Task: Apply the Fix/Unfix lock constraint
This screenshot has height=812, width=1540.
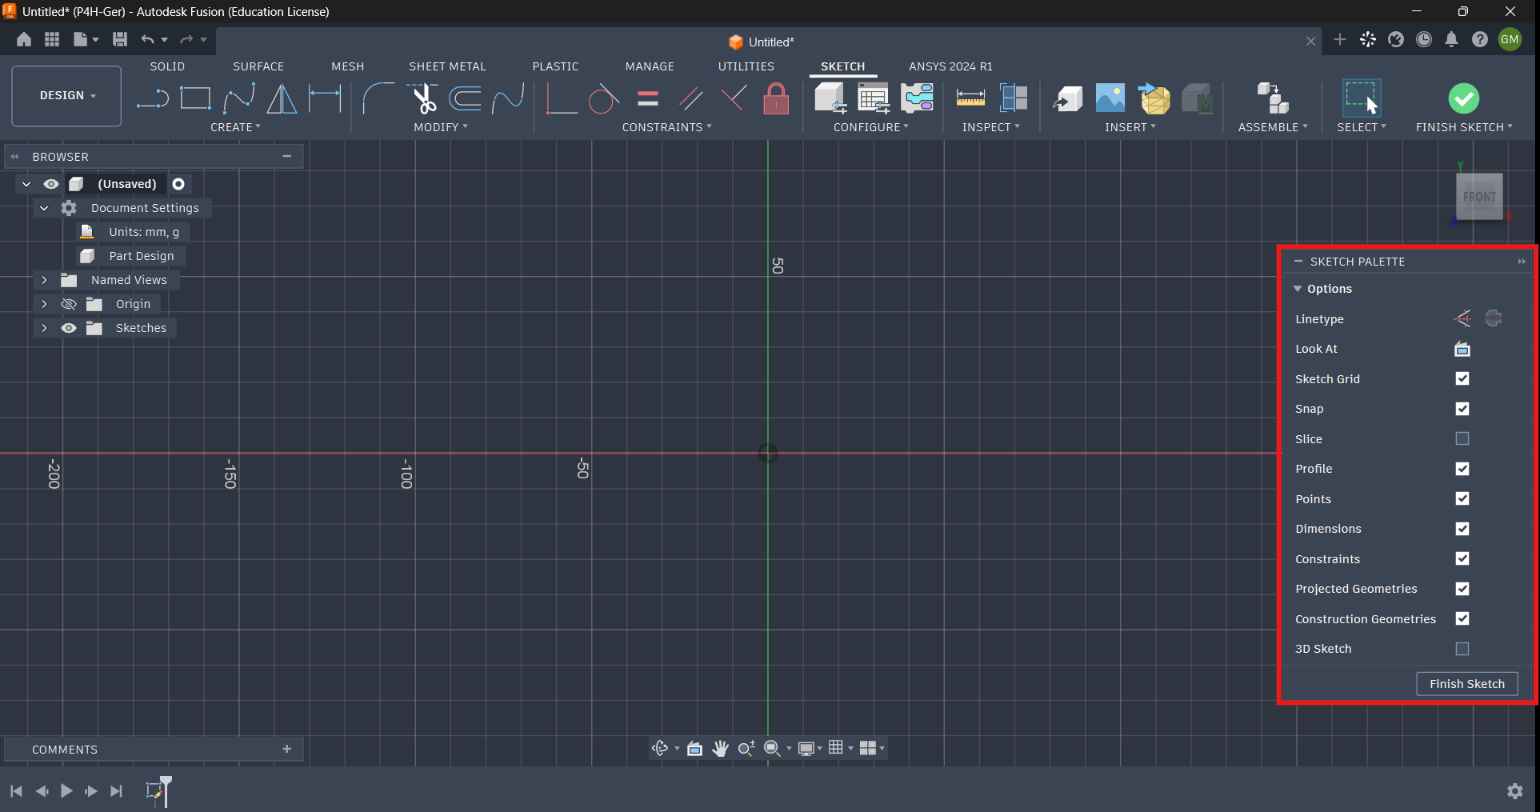Action: coord(776,98)
